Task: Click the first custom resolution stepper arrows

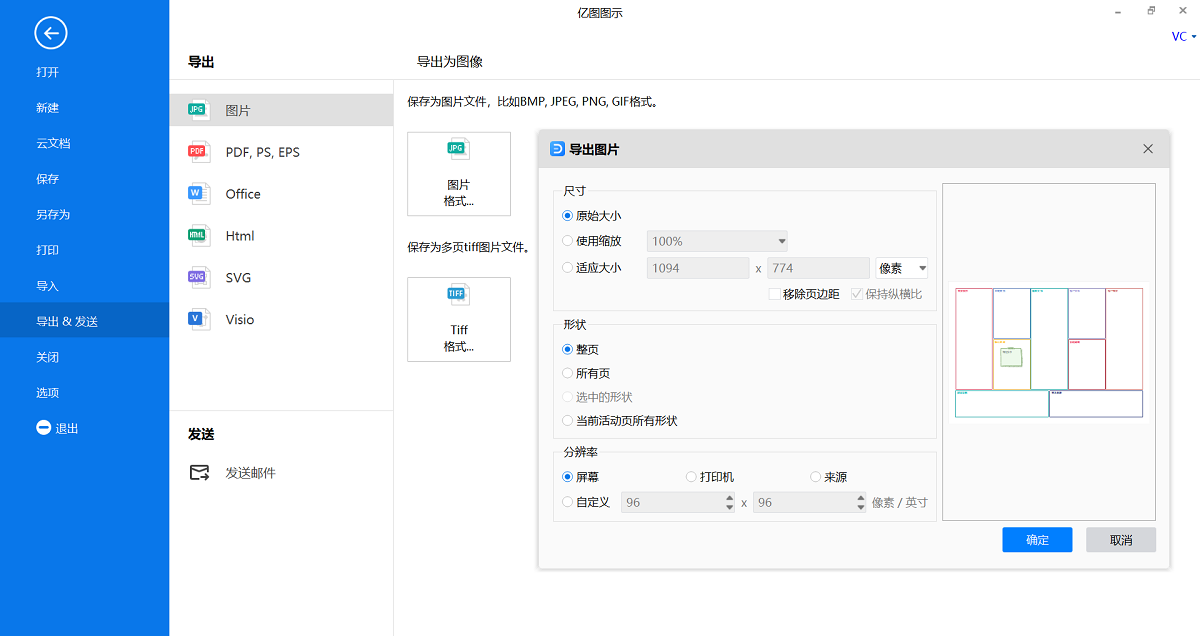Action: coord(729,503)
